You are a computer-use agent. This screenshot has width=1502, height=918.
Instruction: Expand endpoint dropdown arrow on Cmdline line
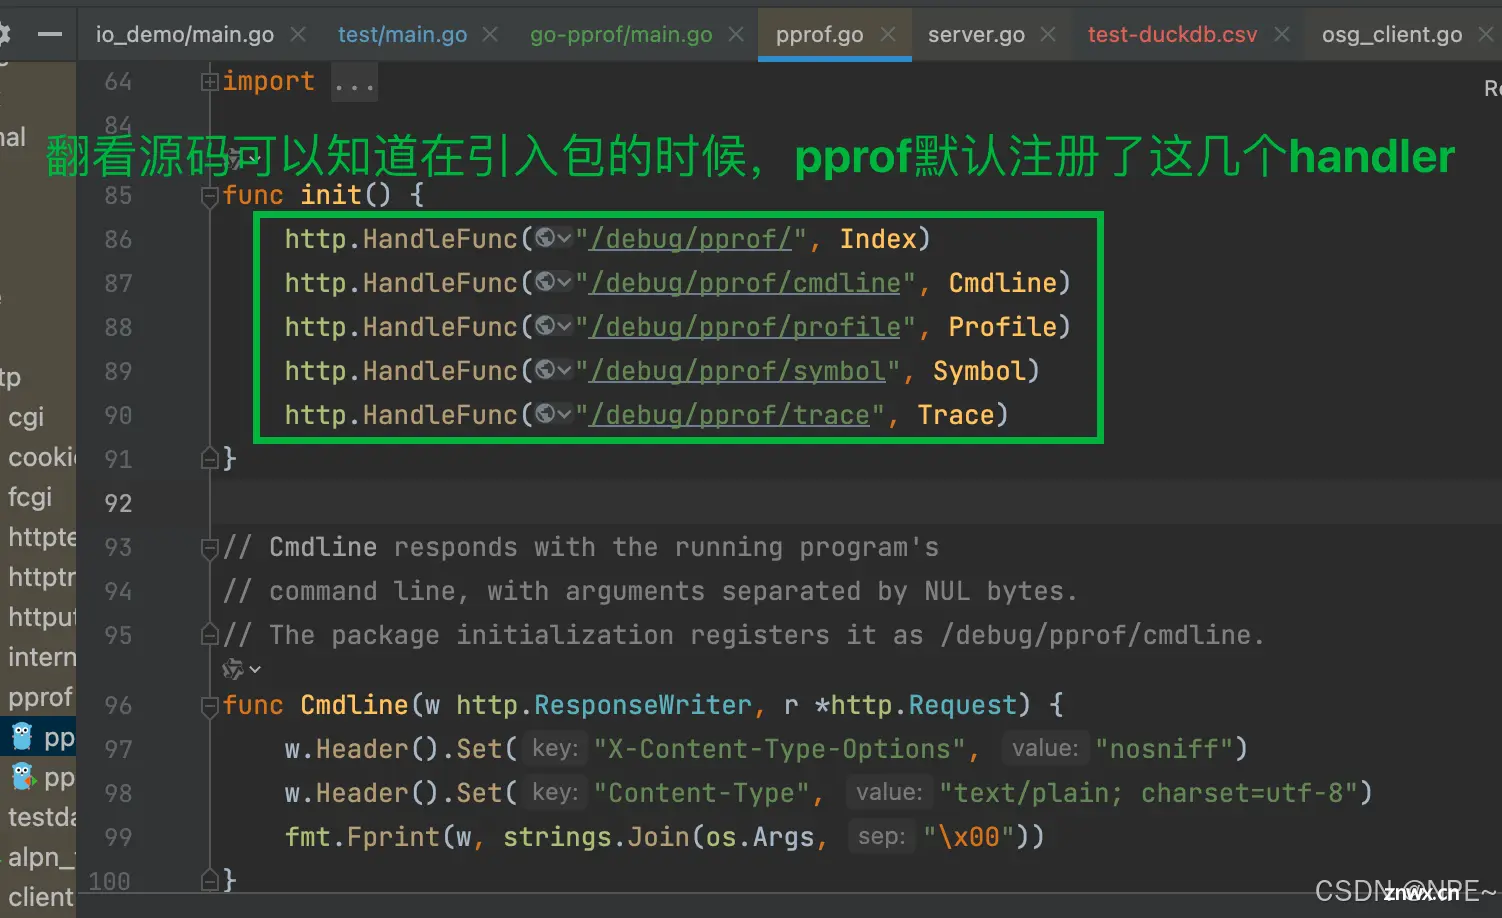tap(565, 283)
